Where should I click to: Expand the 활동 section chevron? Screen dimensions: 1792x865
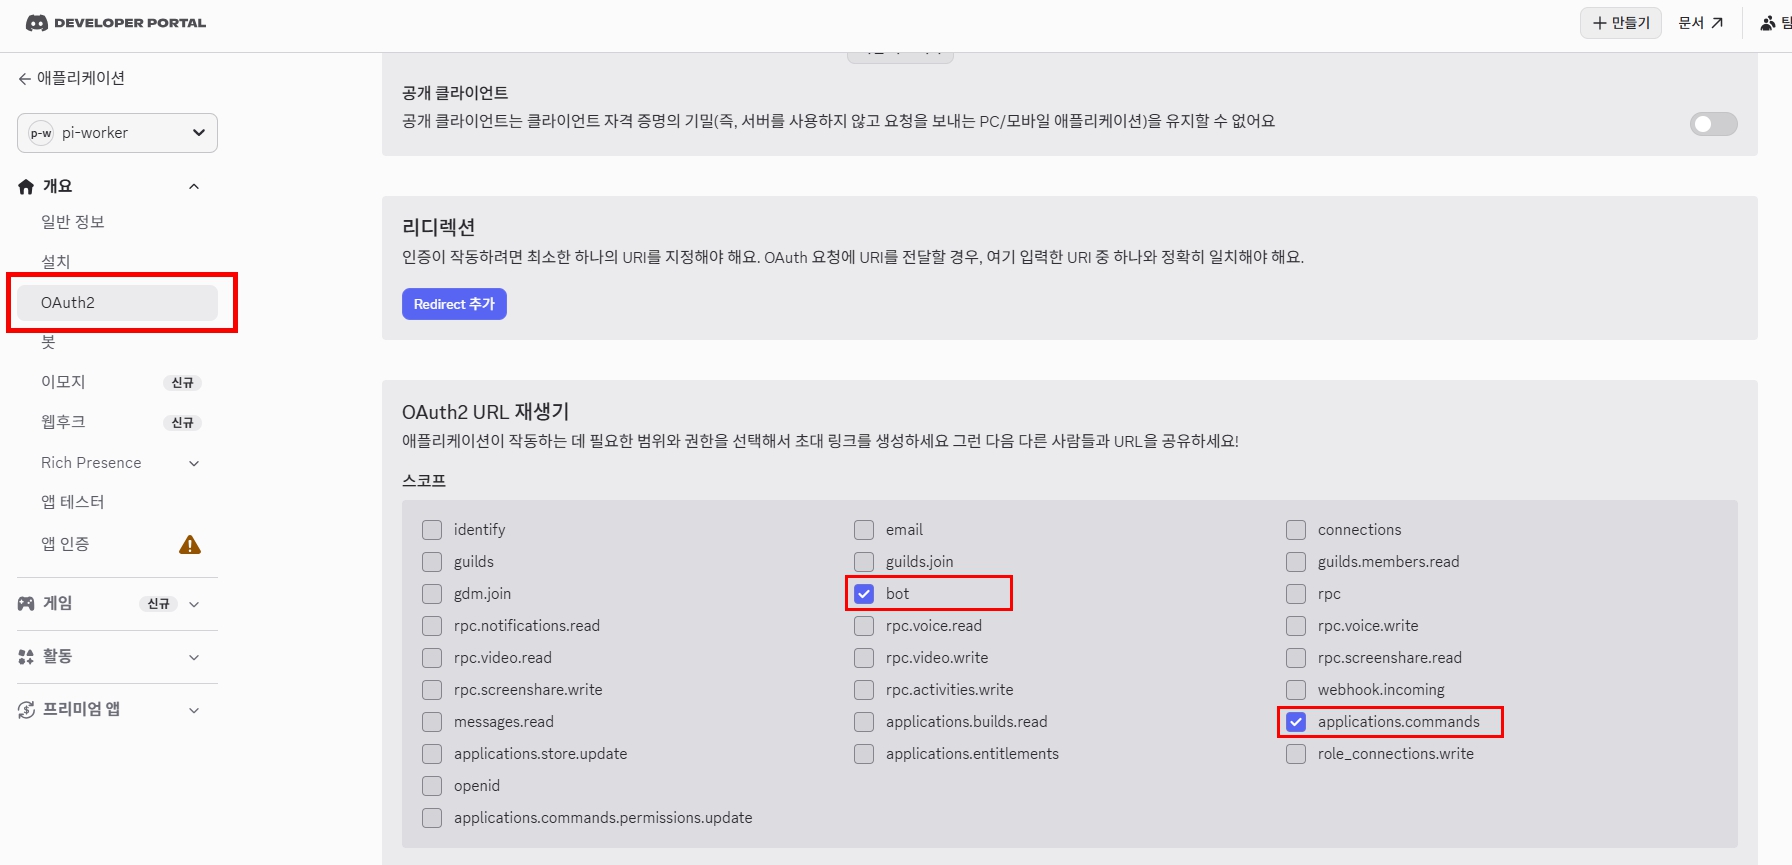click(x=194, y=657)
